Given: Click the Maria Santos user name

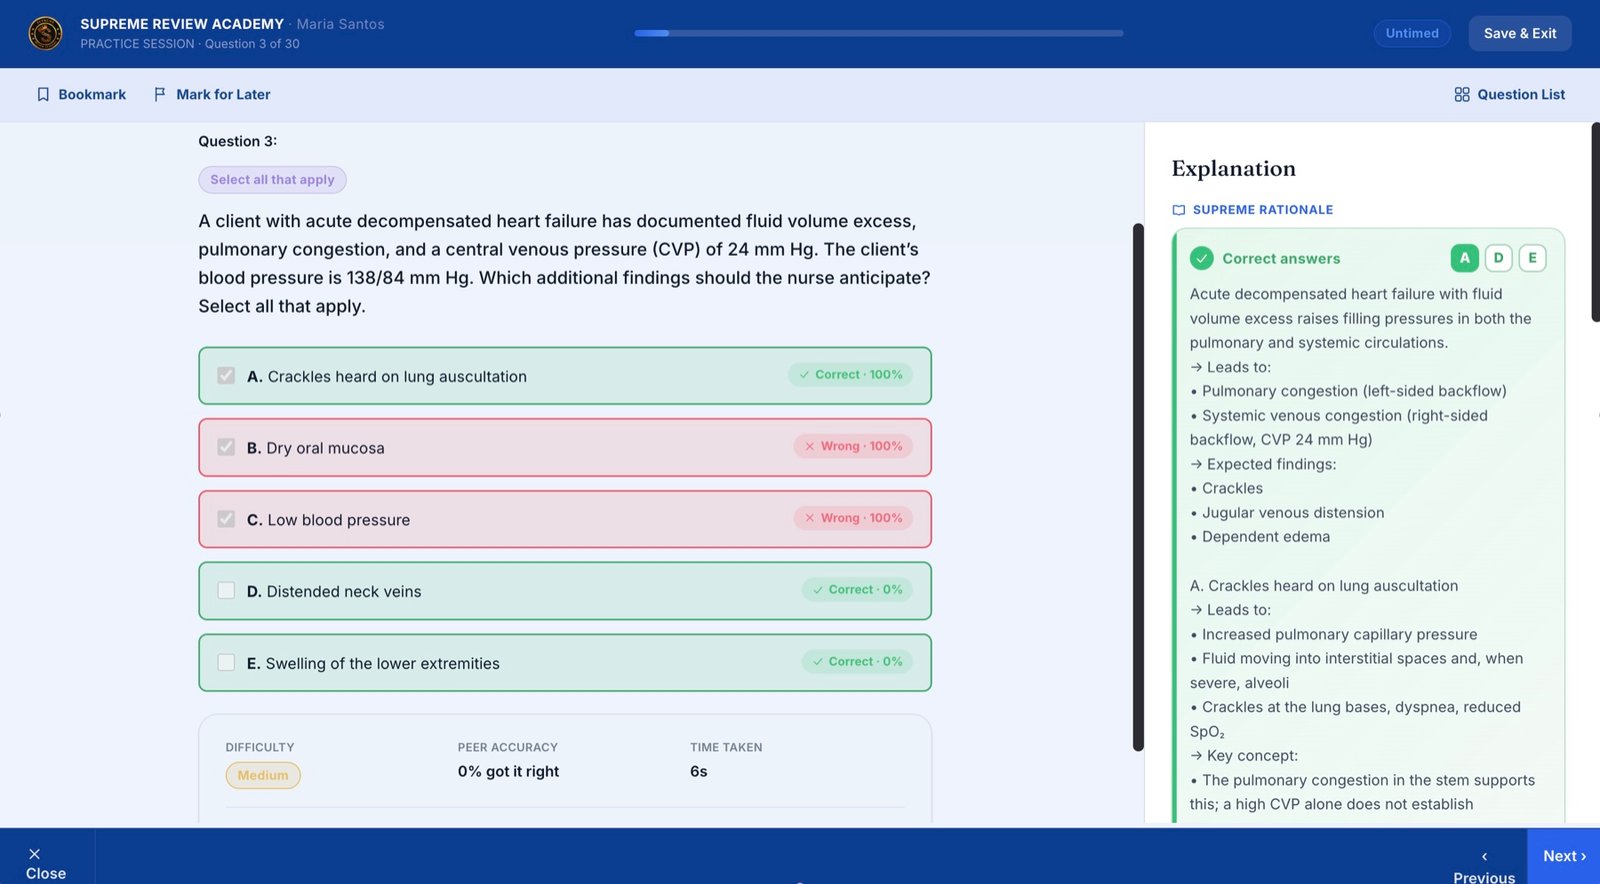Looking at the screenshot, I should click(340, 24).
